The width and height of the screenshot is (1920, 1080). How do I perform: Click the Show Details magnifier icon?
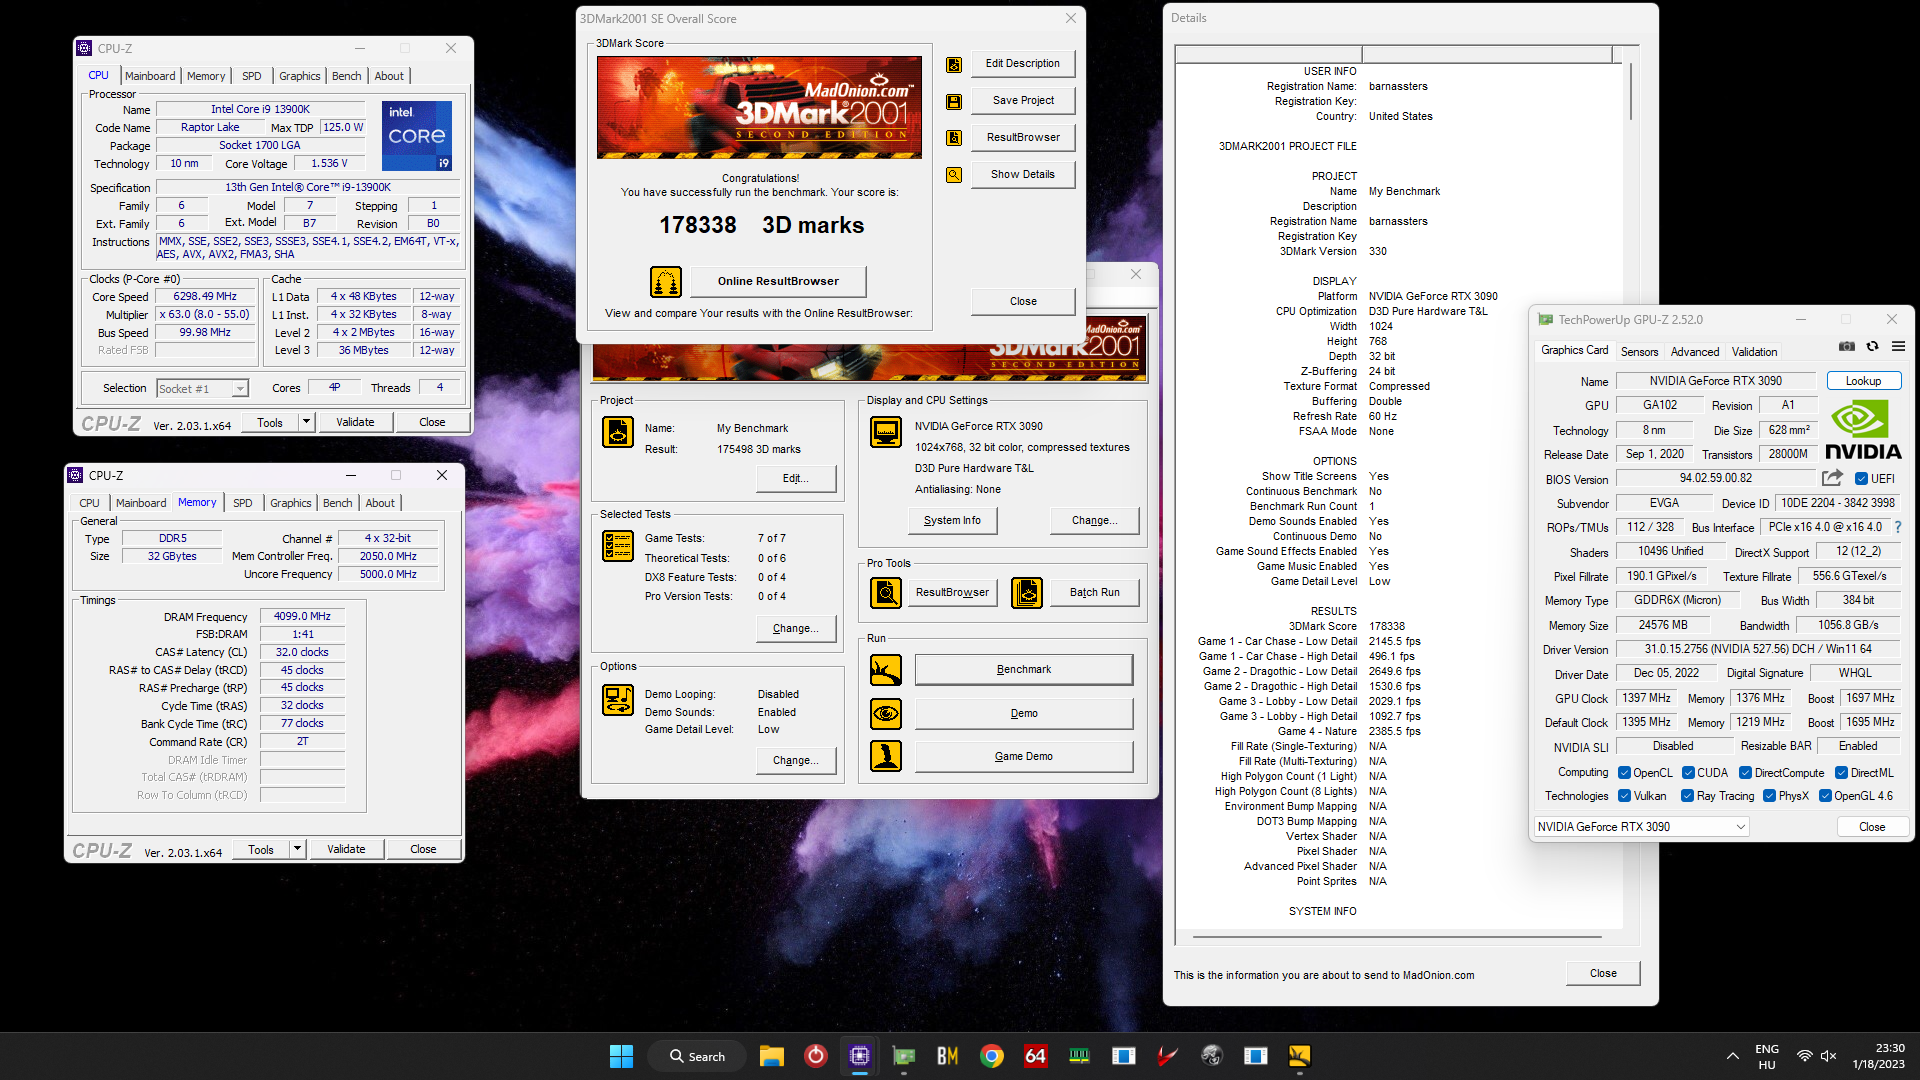[x=954, y=175]
